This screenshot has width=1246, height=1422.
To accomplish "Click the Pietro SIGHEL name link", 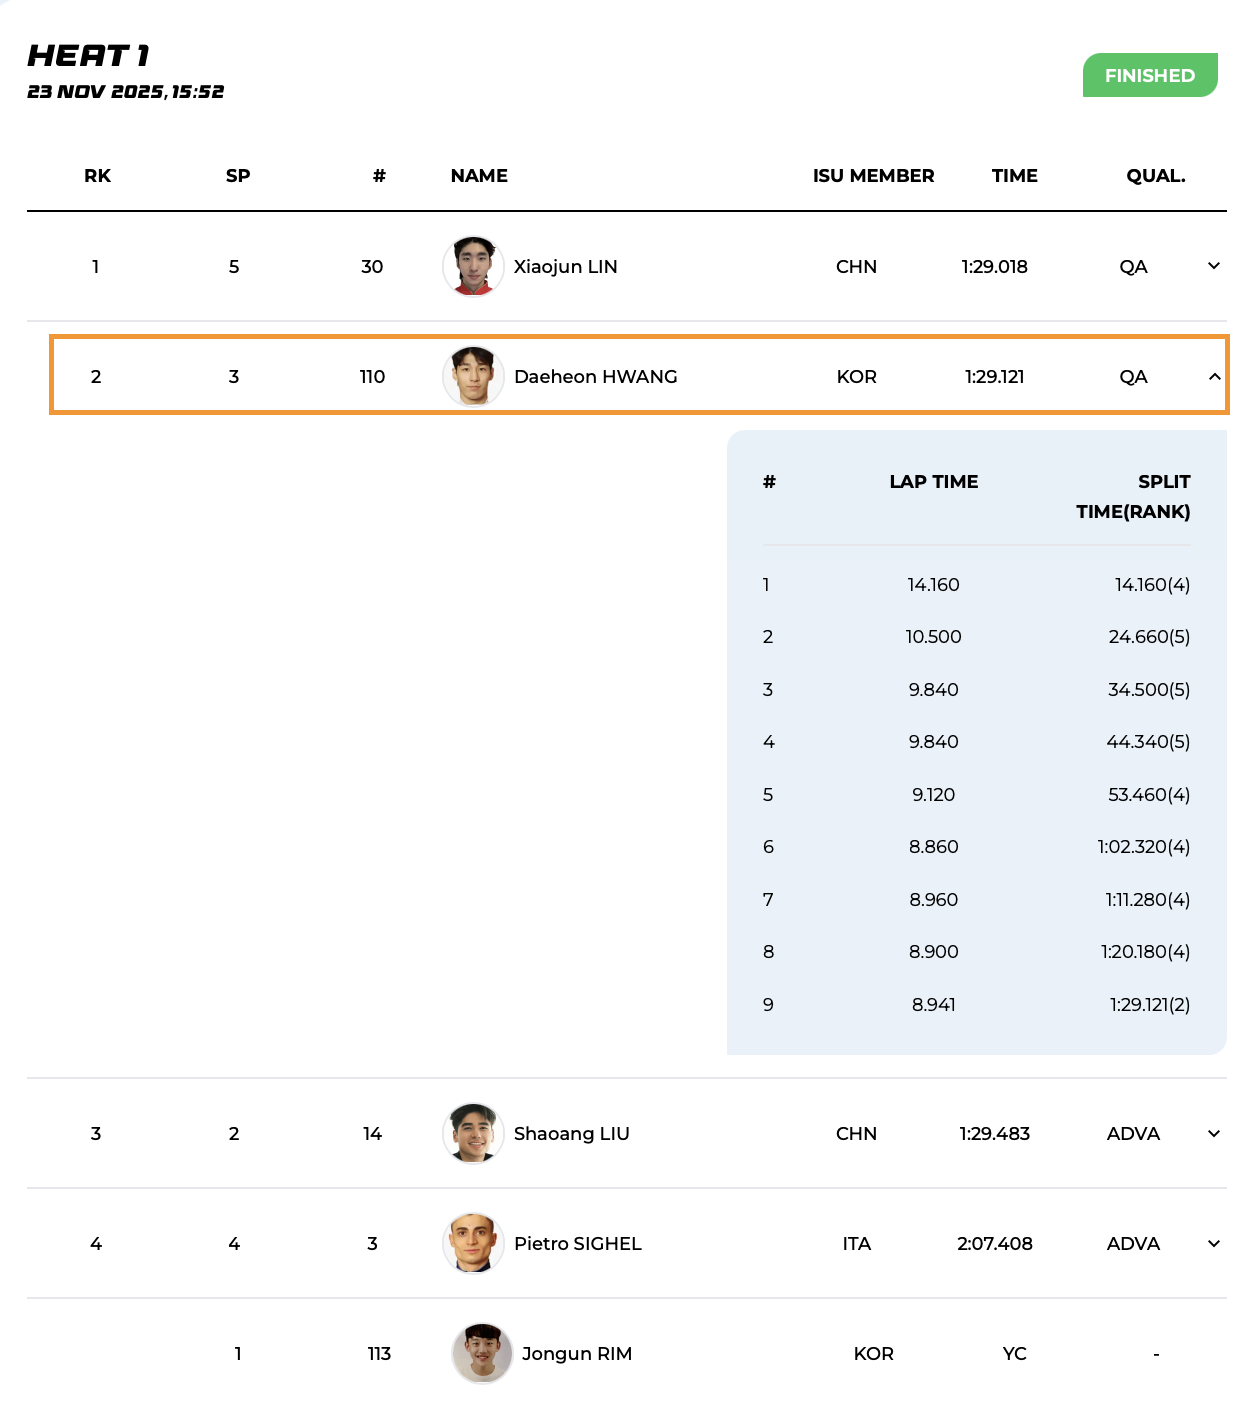I will click(x=577, y=1244).
